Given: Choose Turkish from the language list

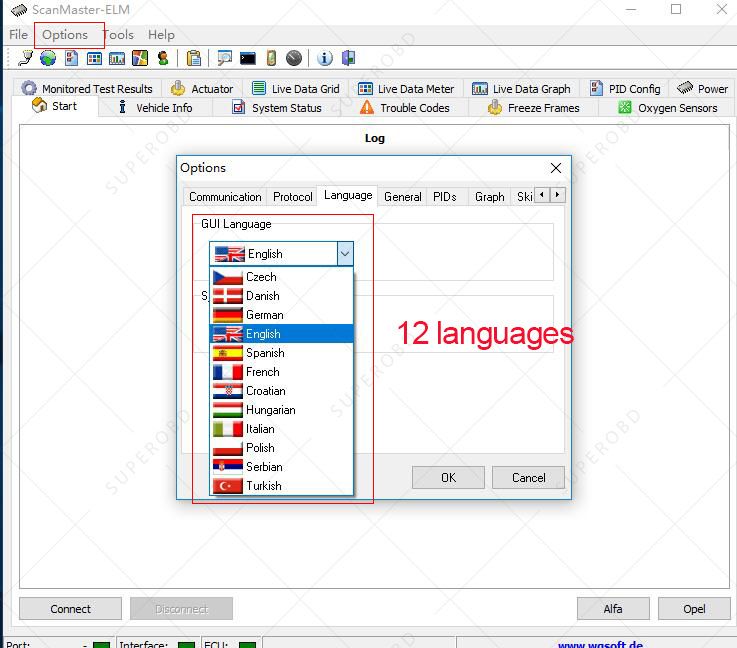Looking at the screenshot, I should pyautogui.click(x=282, y=486).
